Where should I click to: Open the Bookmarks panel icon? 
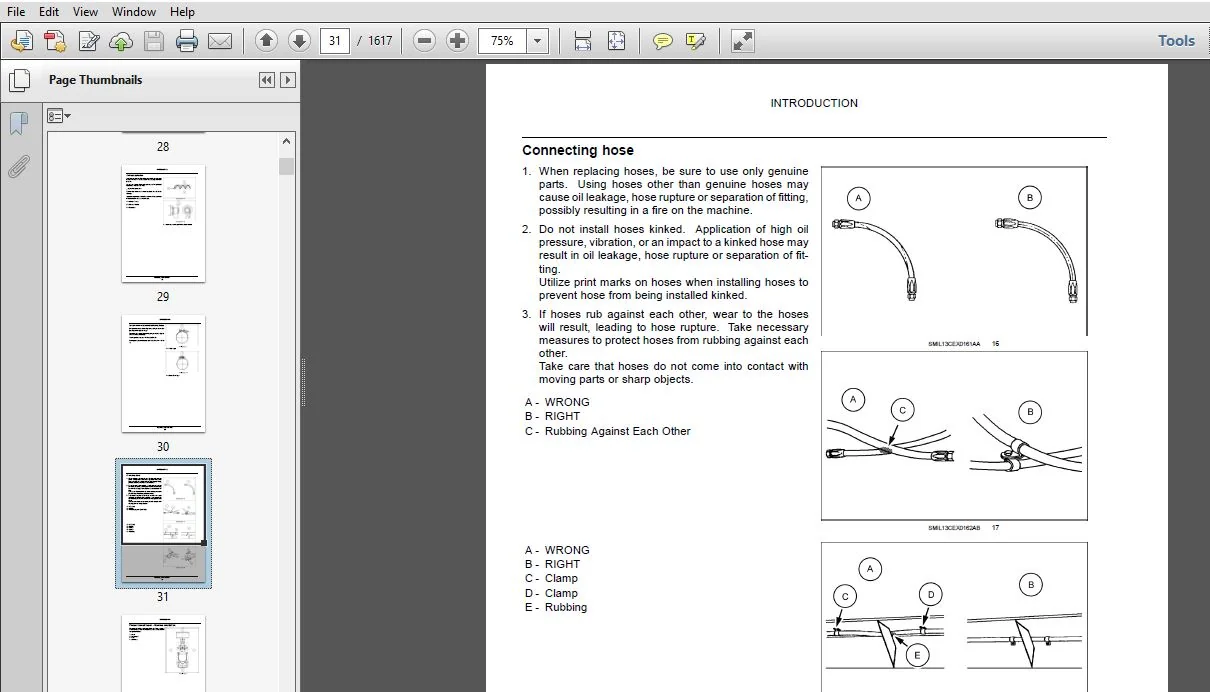click(18, 124)
